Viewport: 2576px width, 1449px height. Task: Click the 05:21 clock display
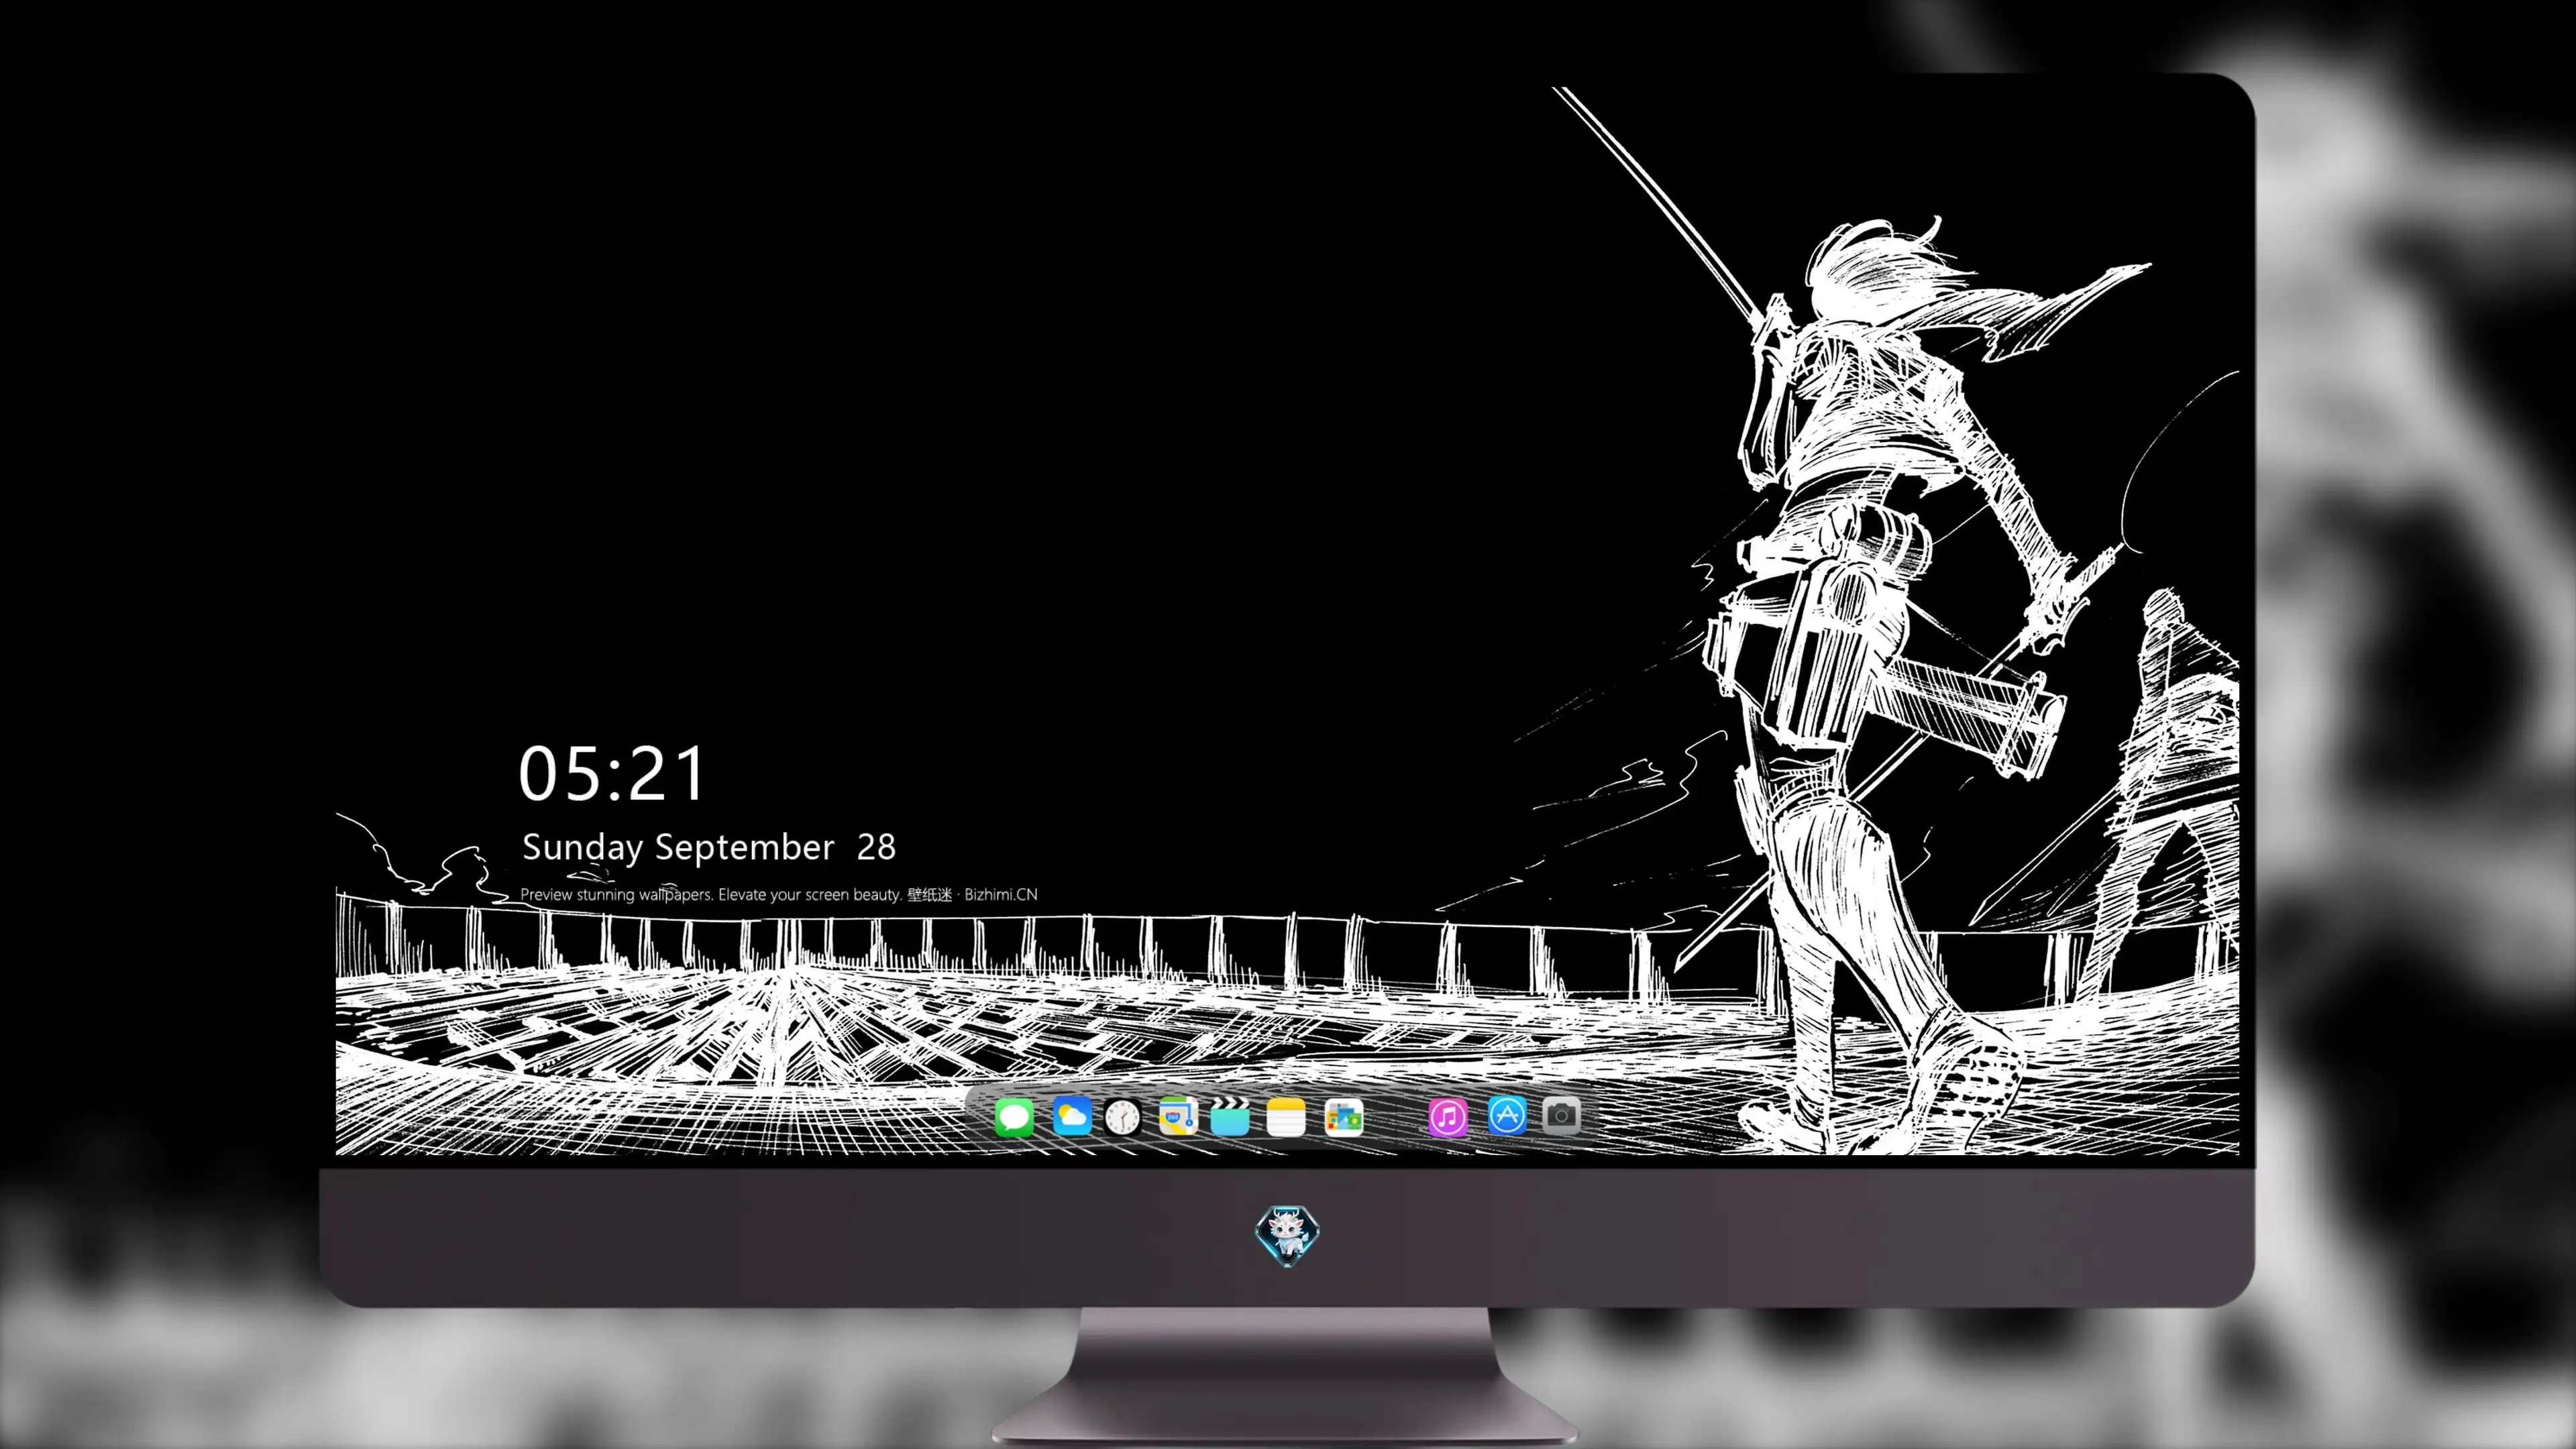pyautogui.click(x=612, y=773)
